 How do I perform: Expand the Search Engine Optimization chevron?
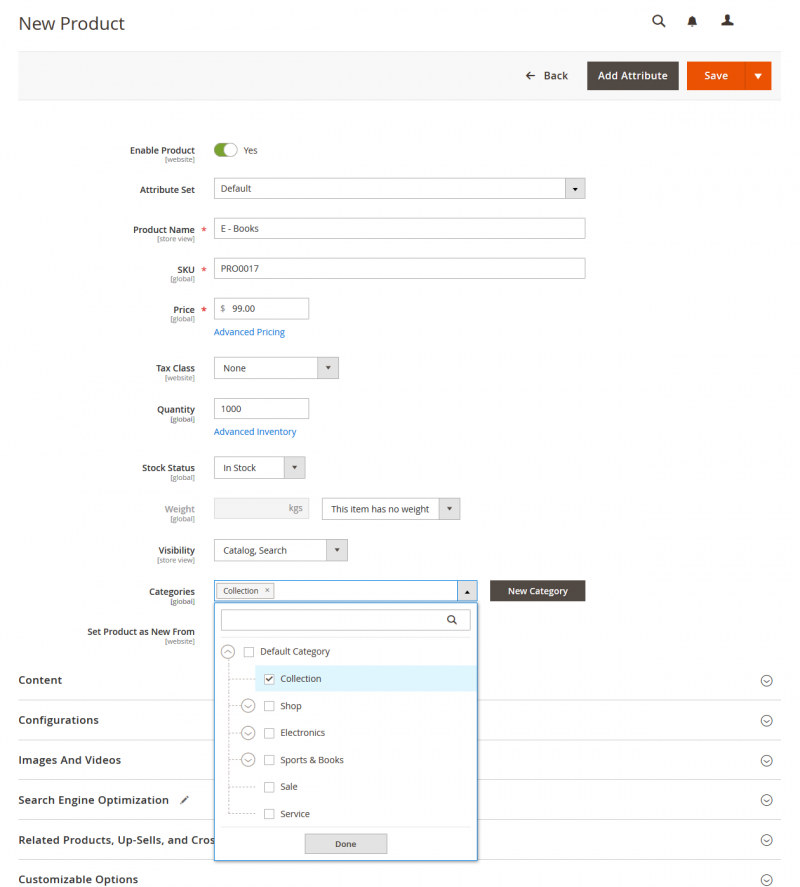pyautogui.click(x=767, y=800)
